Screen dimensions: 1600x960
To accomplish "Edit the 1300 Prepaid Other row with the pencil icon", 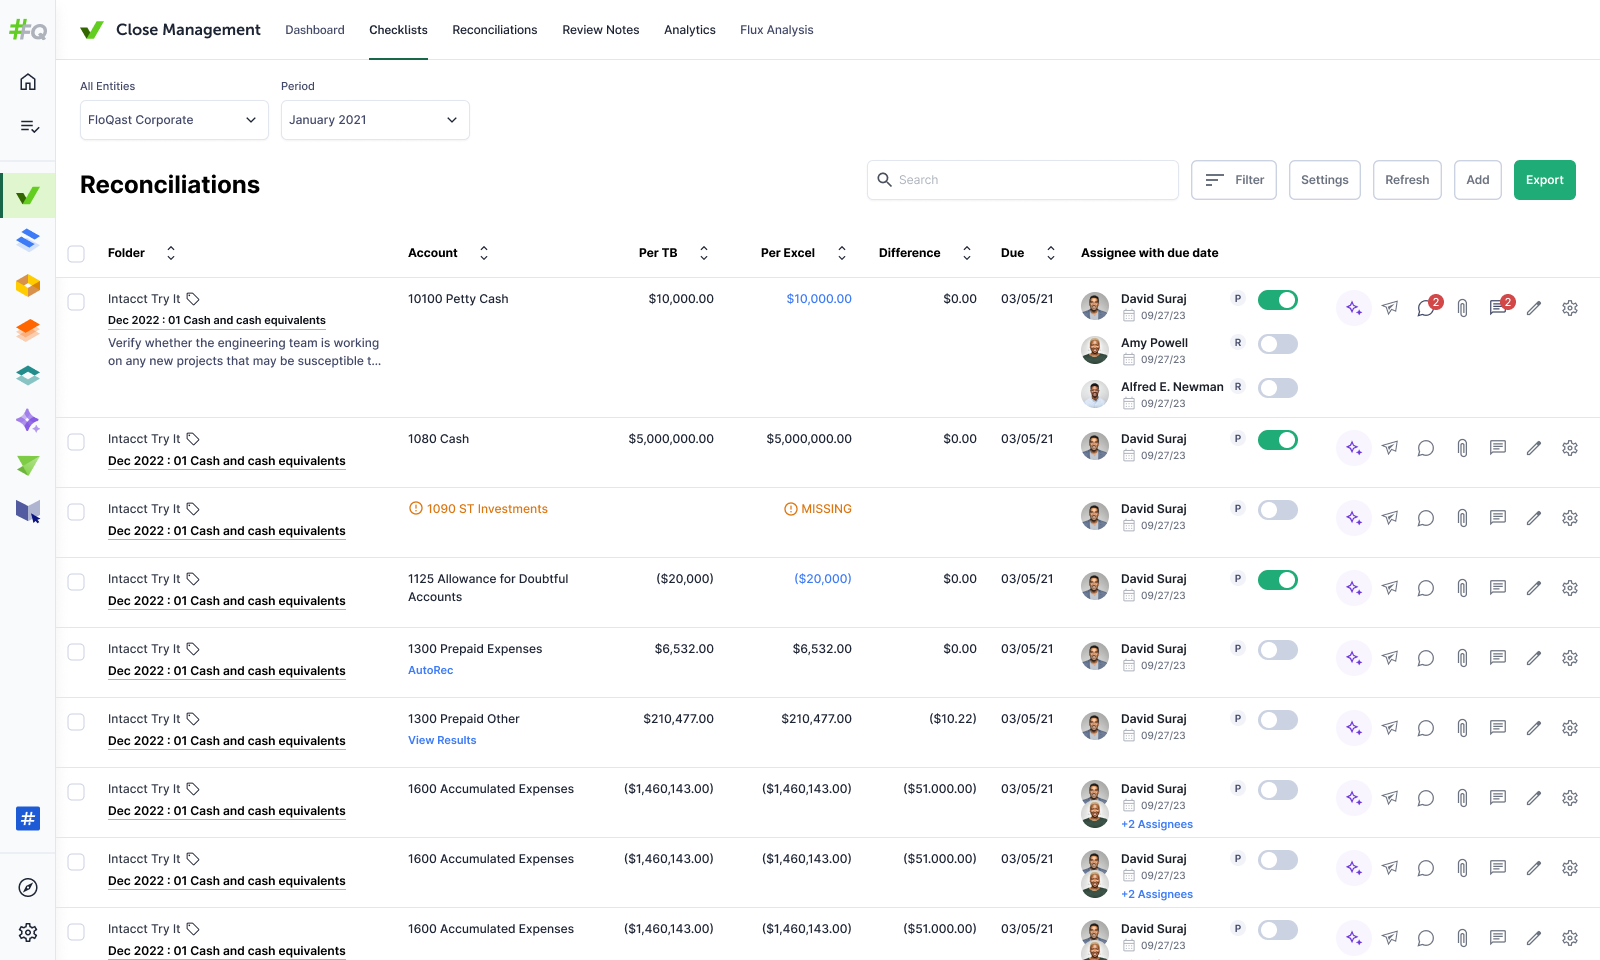I will (x=1533, y=727).
